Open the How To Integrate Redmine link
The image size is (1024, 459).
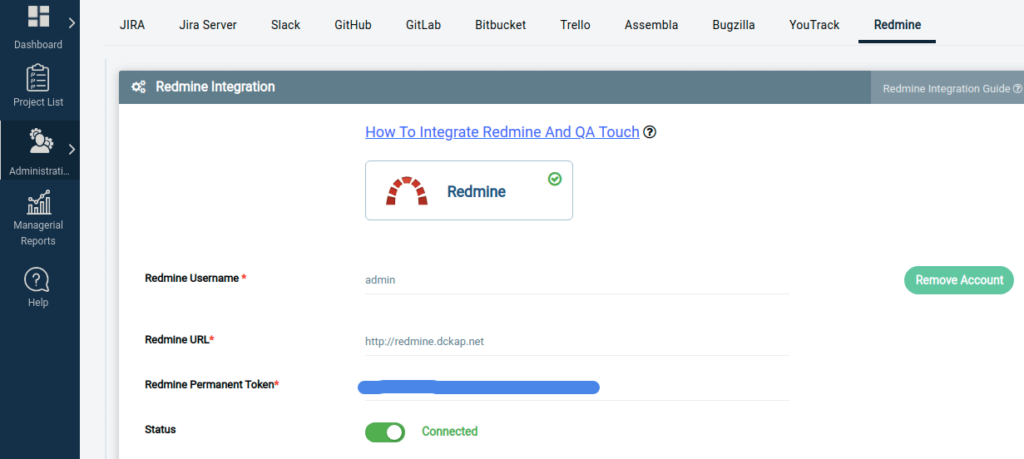coord(502,132)
